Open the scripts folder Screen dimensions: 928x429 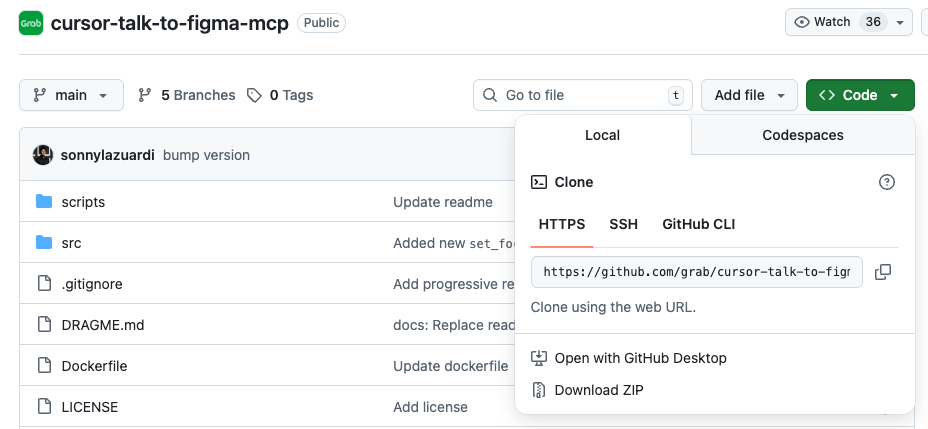(x=83, y=202)
